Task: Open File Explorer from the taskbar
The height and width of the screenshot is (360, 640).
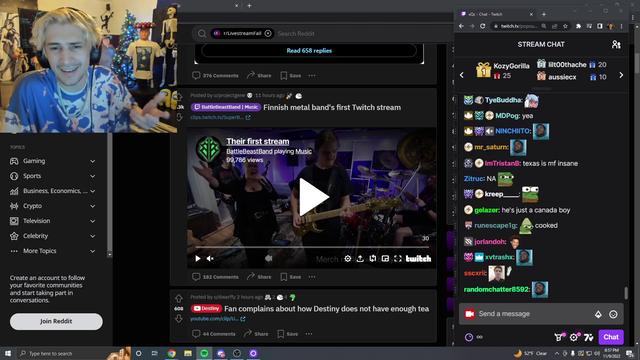Action: click(188, 353)
